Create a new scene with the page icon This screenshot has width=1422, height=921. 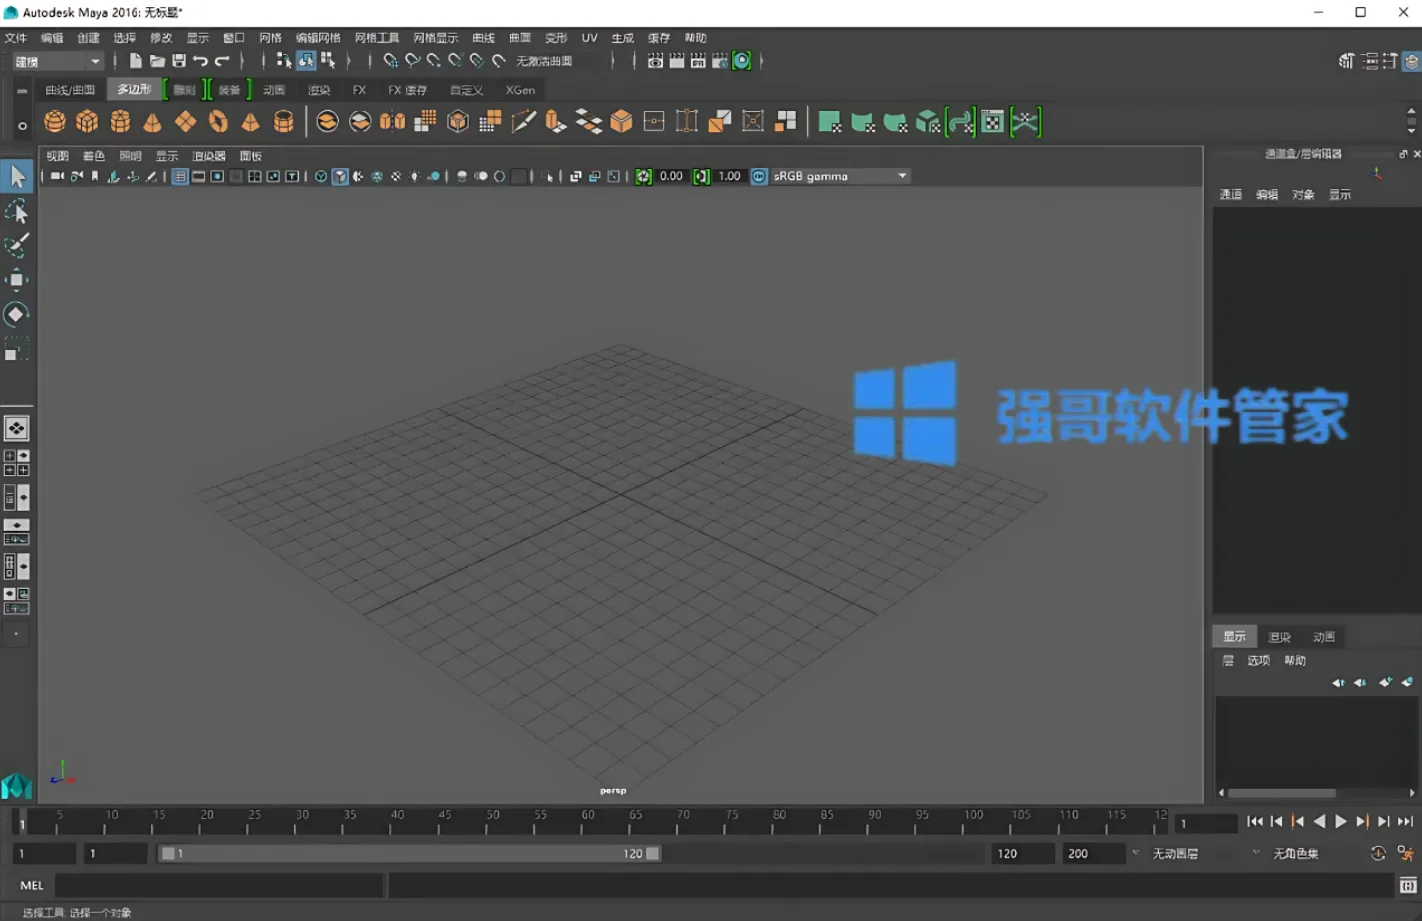tap(136, 61)
